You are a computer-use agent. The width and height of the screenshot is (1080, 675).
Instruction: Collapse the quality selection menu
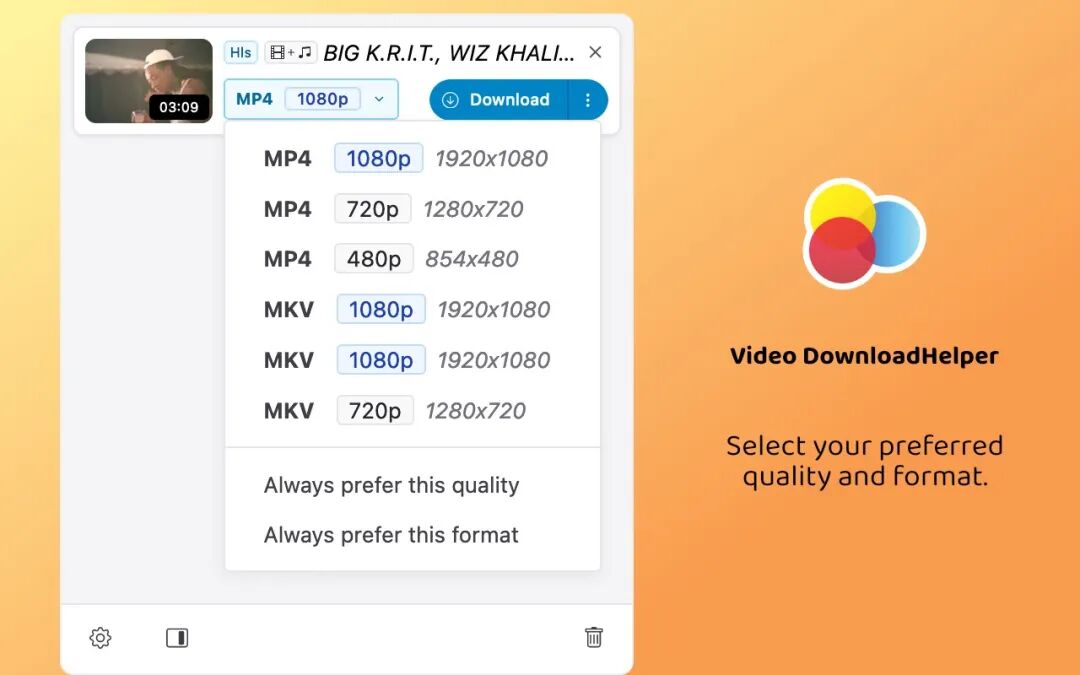pyautogui.click(x=378, y=99)
